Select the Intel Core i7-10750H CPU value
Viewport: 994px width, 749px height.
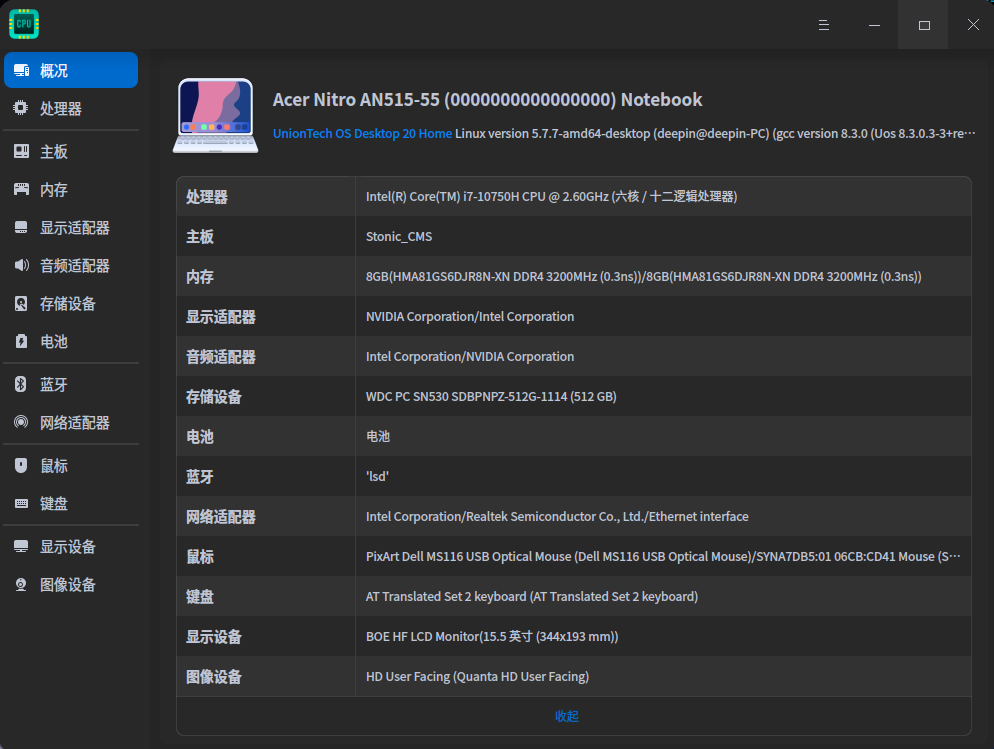point(551,196)
